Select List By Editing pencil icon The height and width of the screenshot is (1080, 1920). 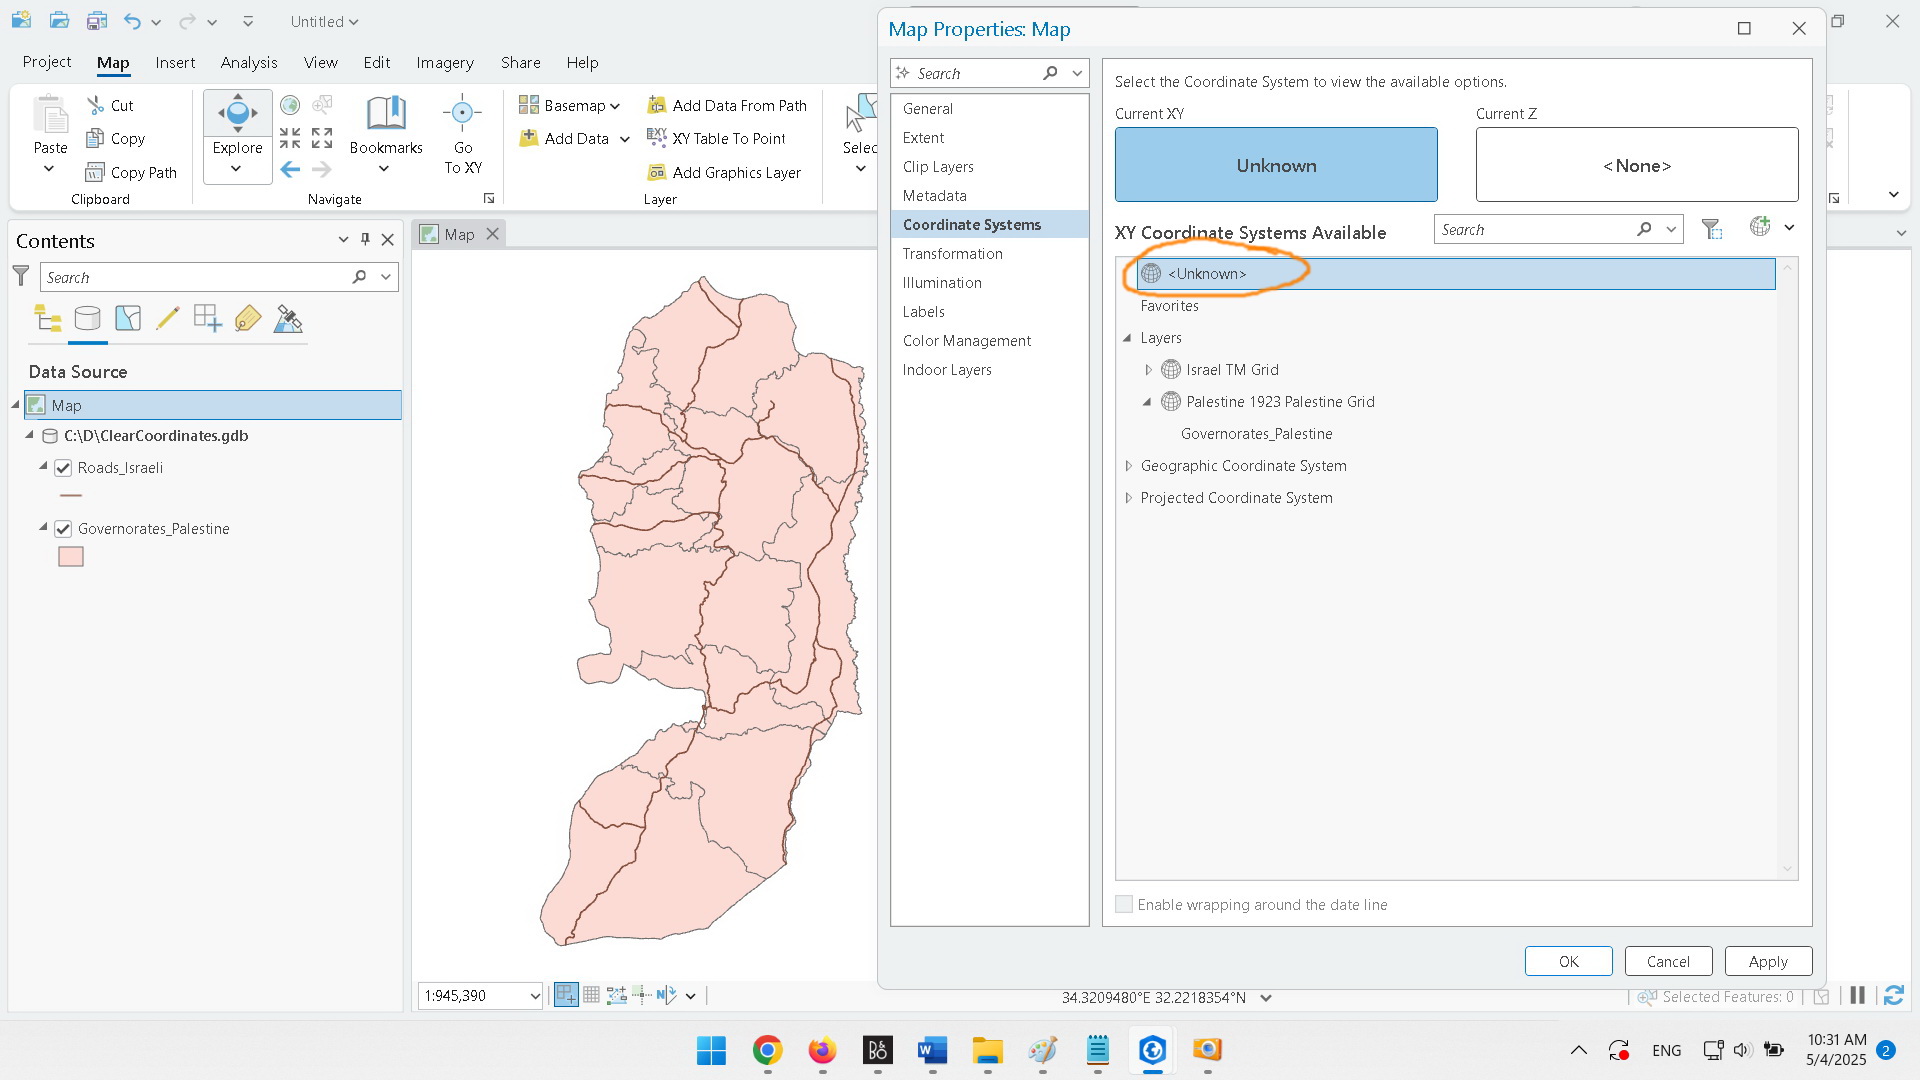click(167, 319)
